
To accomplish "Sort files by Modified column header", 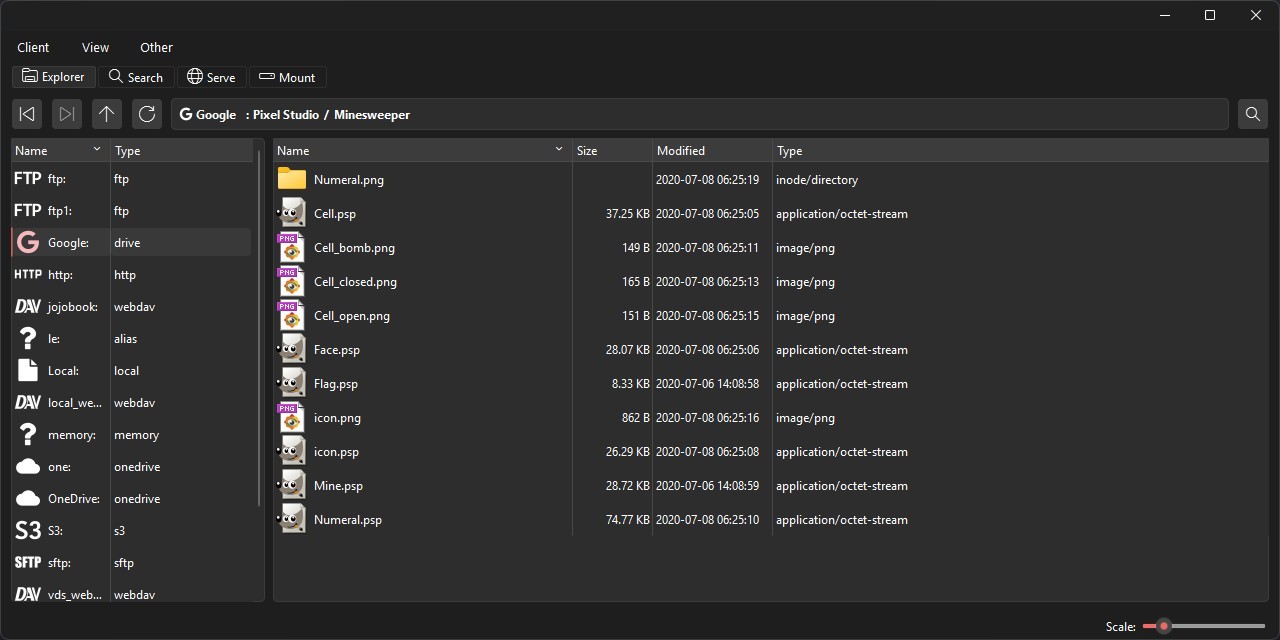I will click(x=712, y=150).
